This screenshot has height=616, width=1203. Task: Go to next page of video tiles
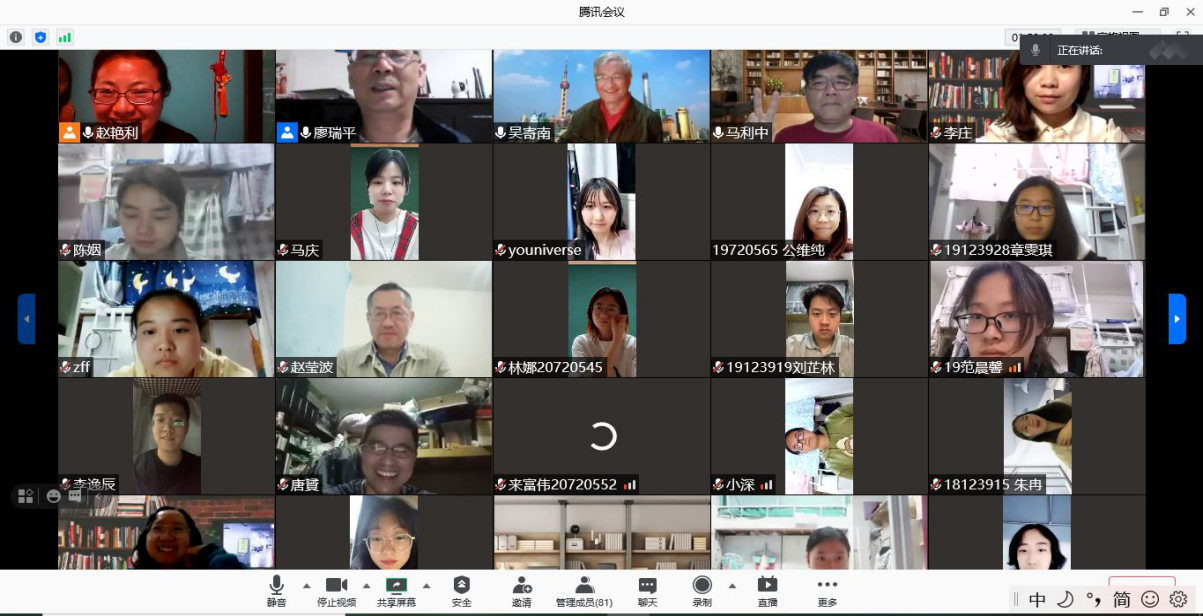pos(1177,319)
